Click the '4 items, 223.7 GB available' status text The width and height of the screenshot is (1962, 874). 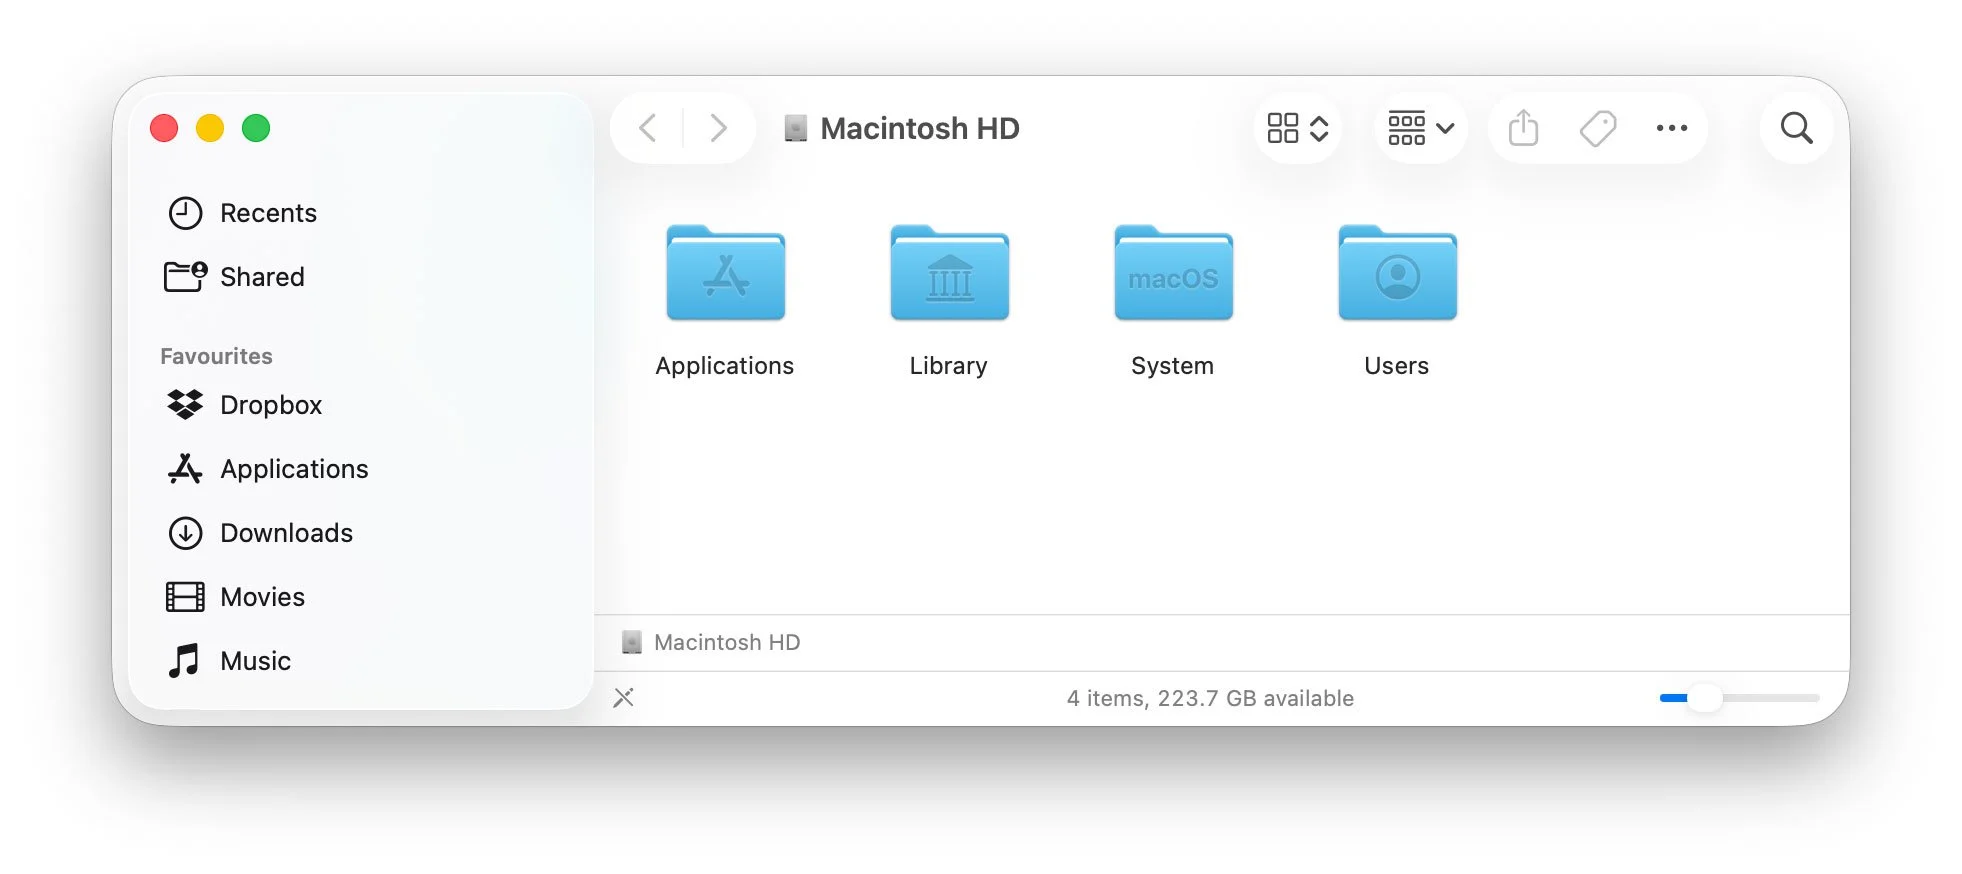(x=1210, y=698)
